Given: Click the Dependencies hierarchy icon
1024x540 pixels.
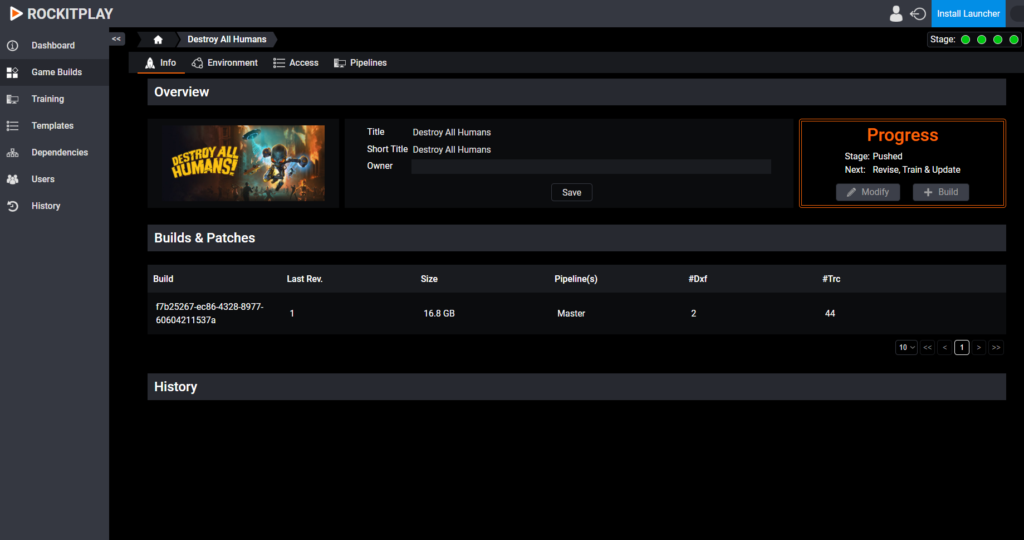Looking at the screenshot, I should (12, 153).
